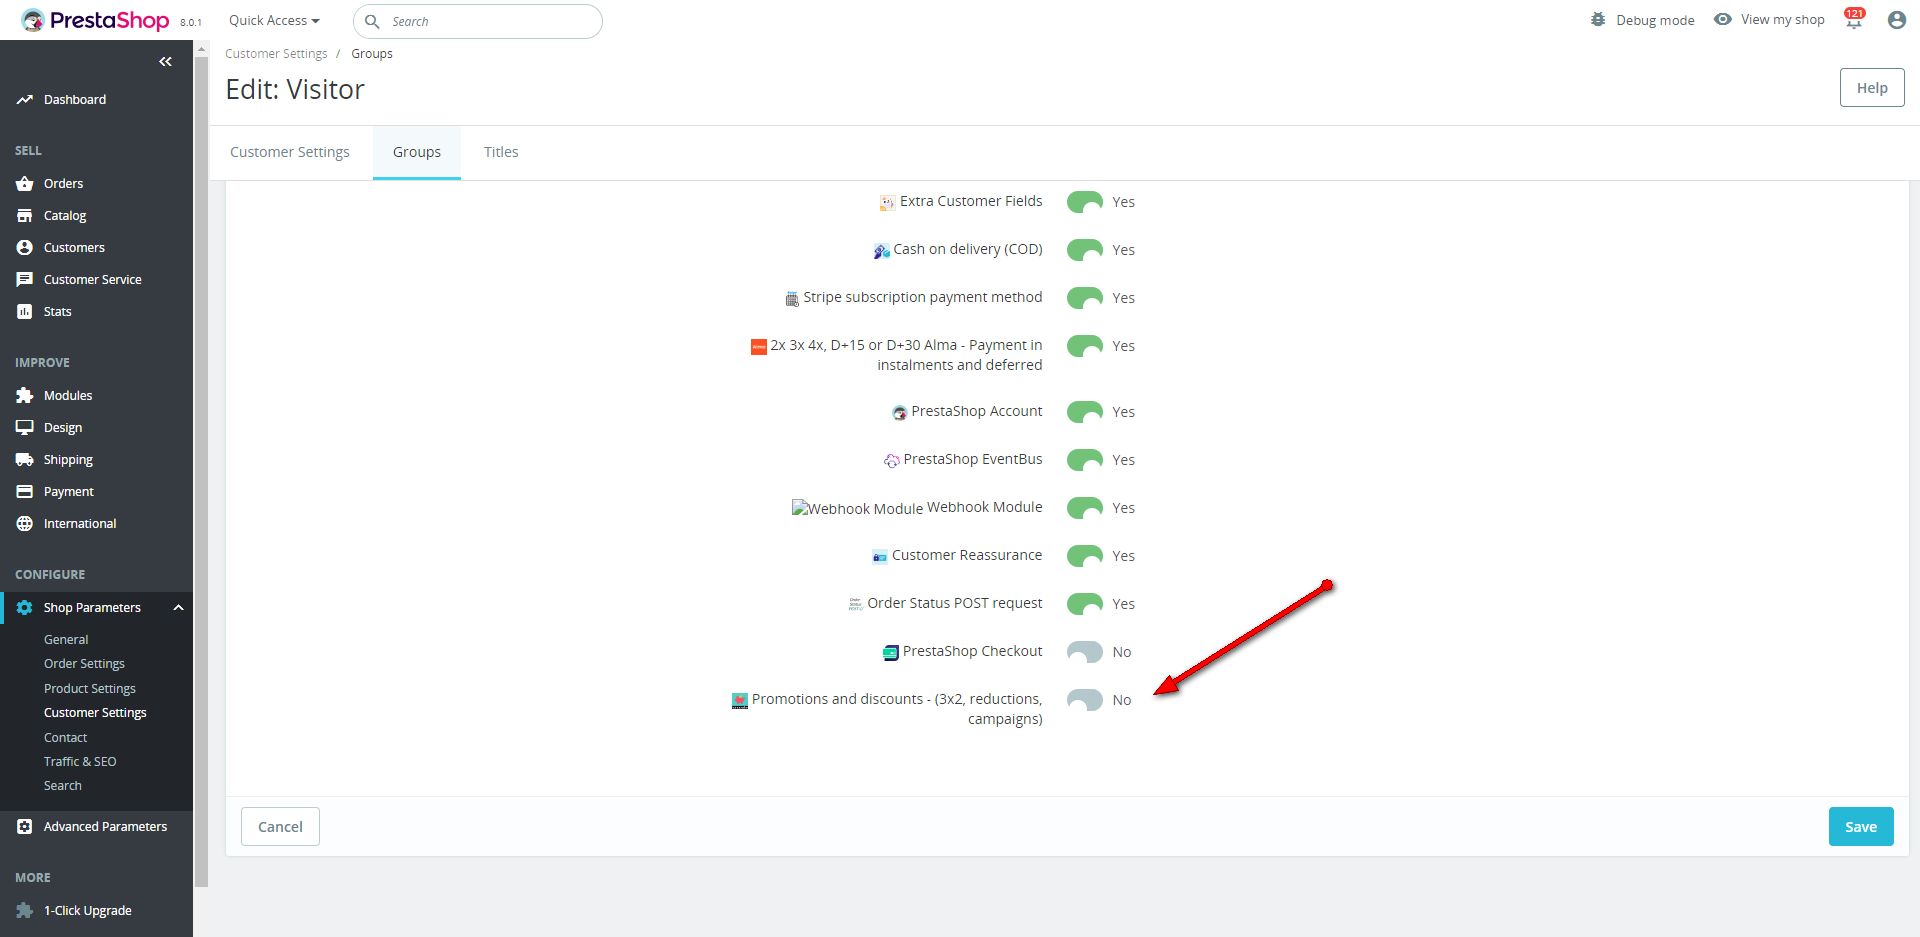
Task: Open Search under Shop Parameters
Action: (x=63, y=786)
